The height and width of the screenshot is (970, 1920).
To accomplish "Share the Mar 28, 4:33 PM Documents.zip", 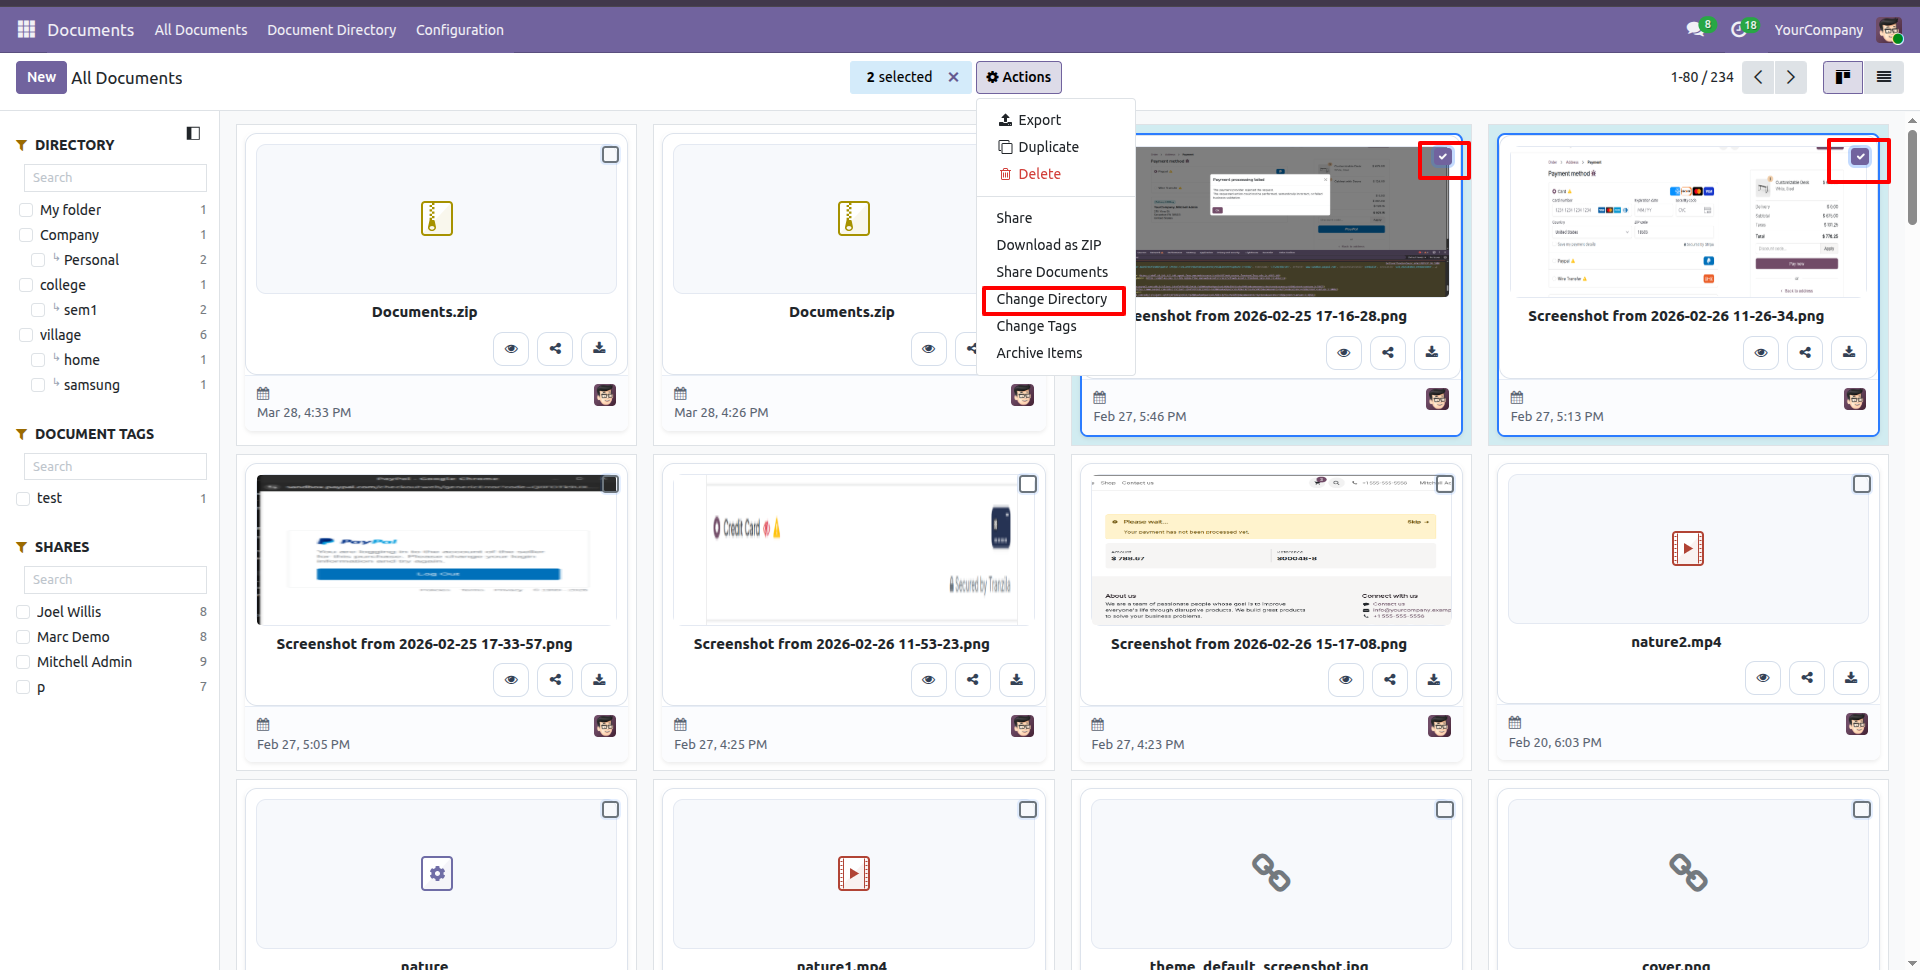I will click(555, 348).
